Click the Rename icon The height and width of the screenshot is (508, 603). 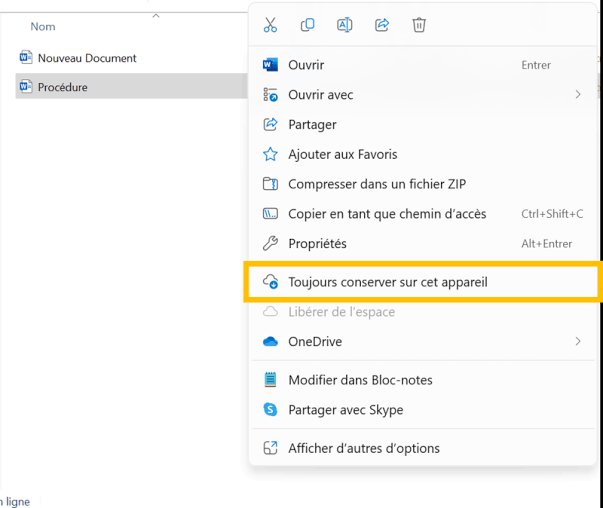coord(345,25)
